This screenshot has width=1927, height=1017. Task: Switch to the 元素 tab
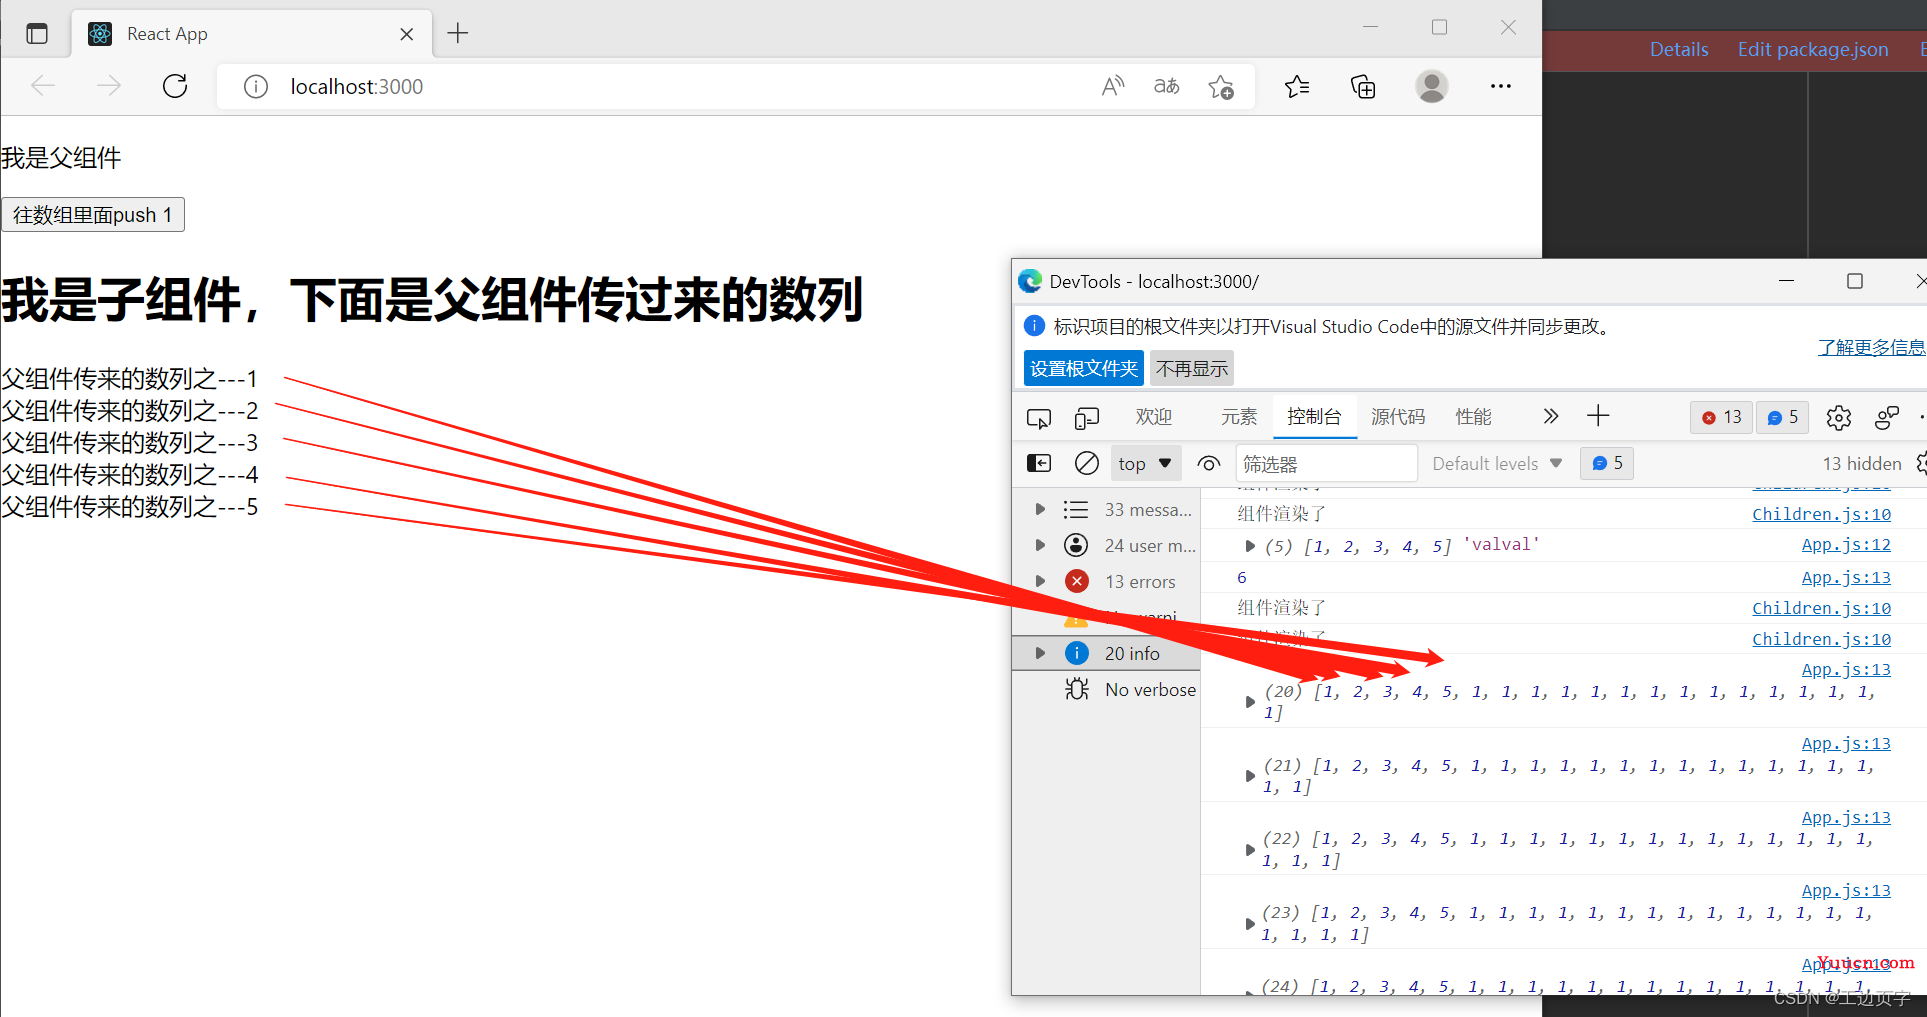coord(1239,417)
